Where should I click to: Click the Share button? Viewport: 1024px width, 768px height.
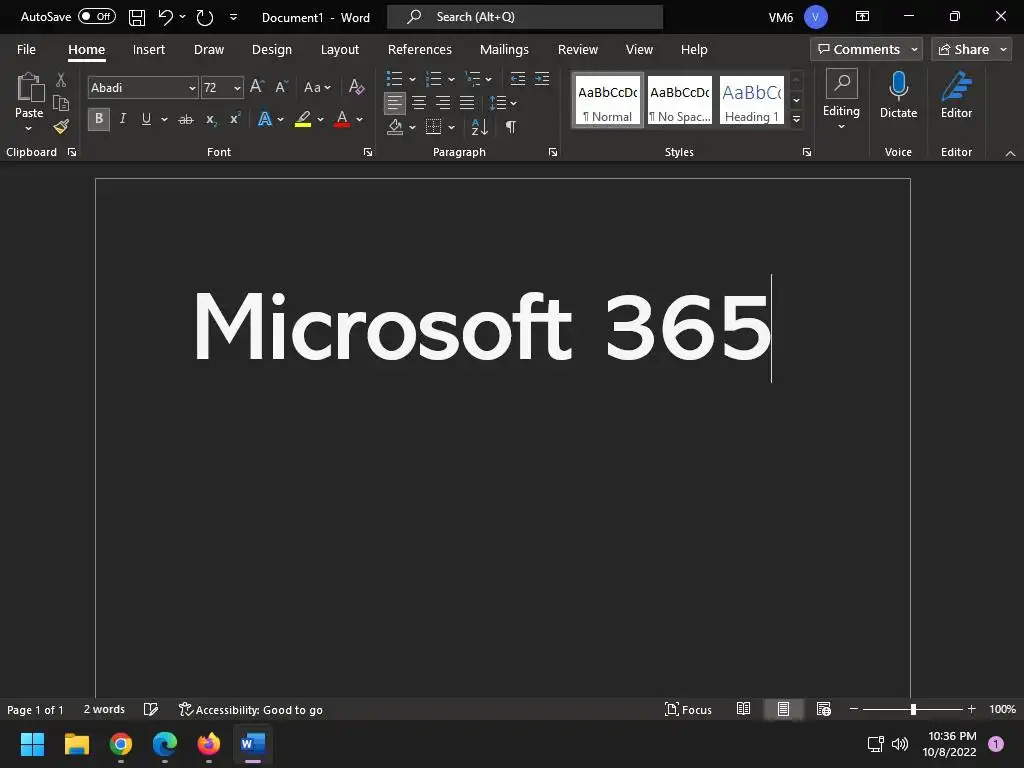pos(971,49)
